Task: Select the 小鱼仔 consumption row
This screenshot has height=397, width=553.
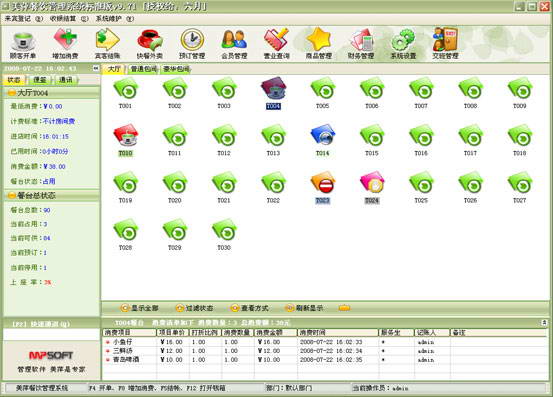Action: (324, 342)
